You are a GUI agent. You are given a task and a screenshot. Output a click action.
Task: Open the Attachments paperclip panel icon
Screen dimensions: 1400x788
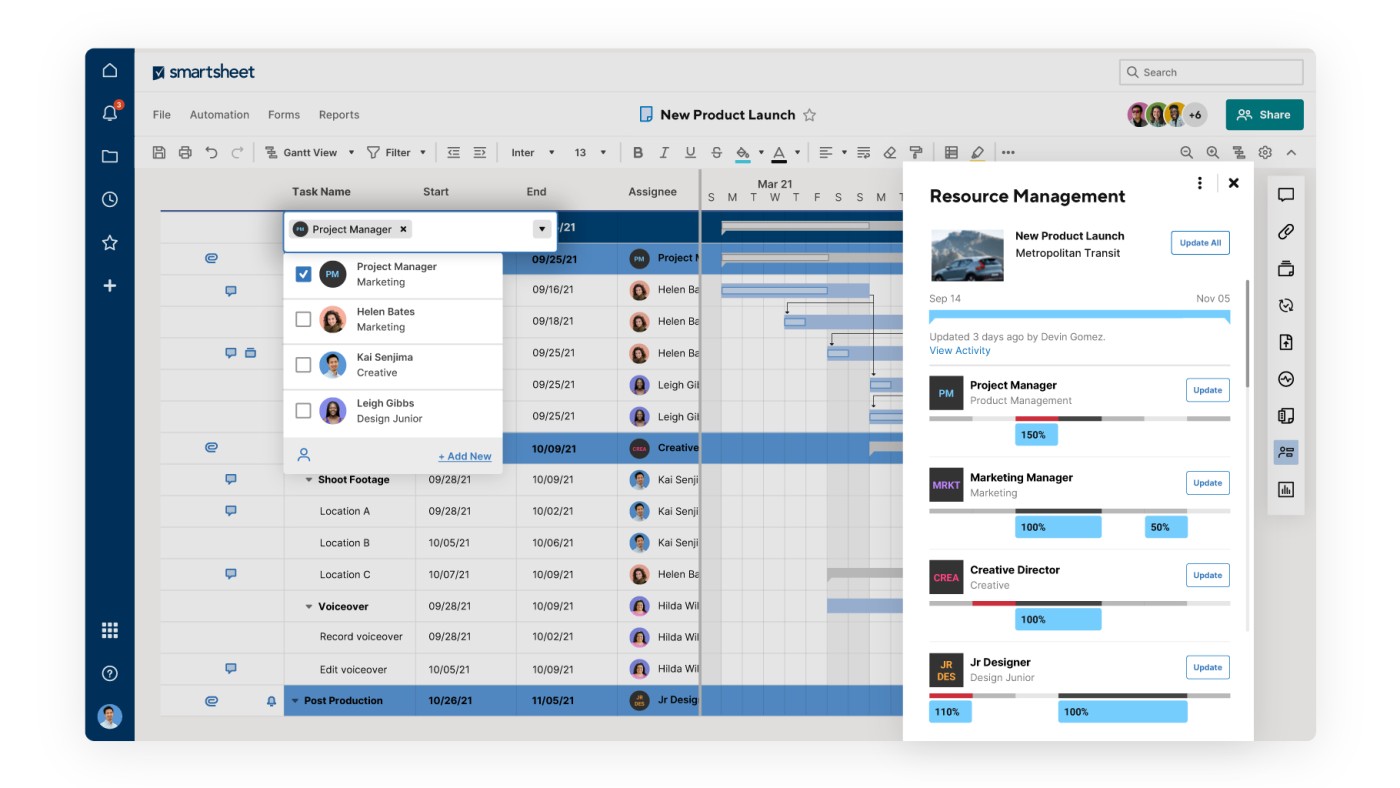[1286, 232]
